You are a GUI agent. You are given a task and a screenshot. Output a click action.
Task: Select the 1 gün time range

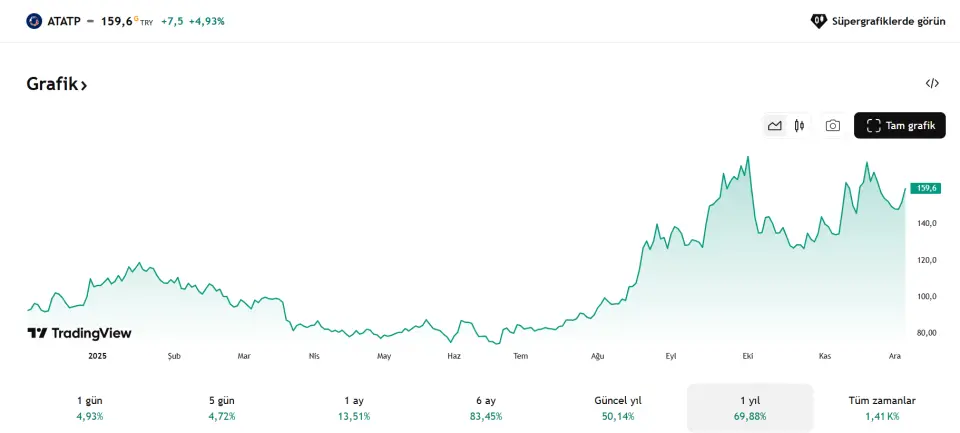(x=89, y=407)
